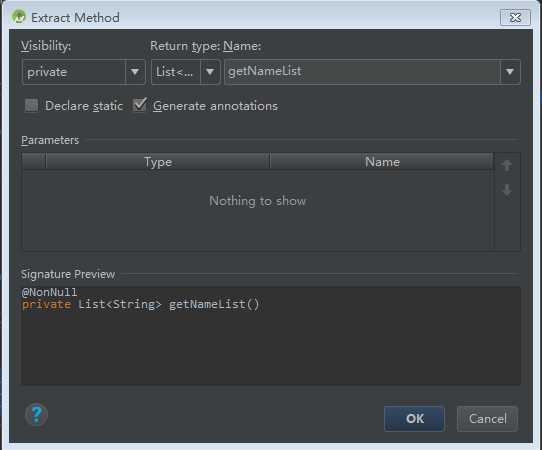The height and width of the screenshot is (450, 542).
Task: Confirm with the OK button
Action: pos(414,419)
